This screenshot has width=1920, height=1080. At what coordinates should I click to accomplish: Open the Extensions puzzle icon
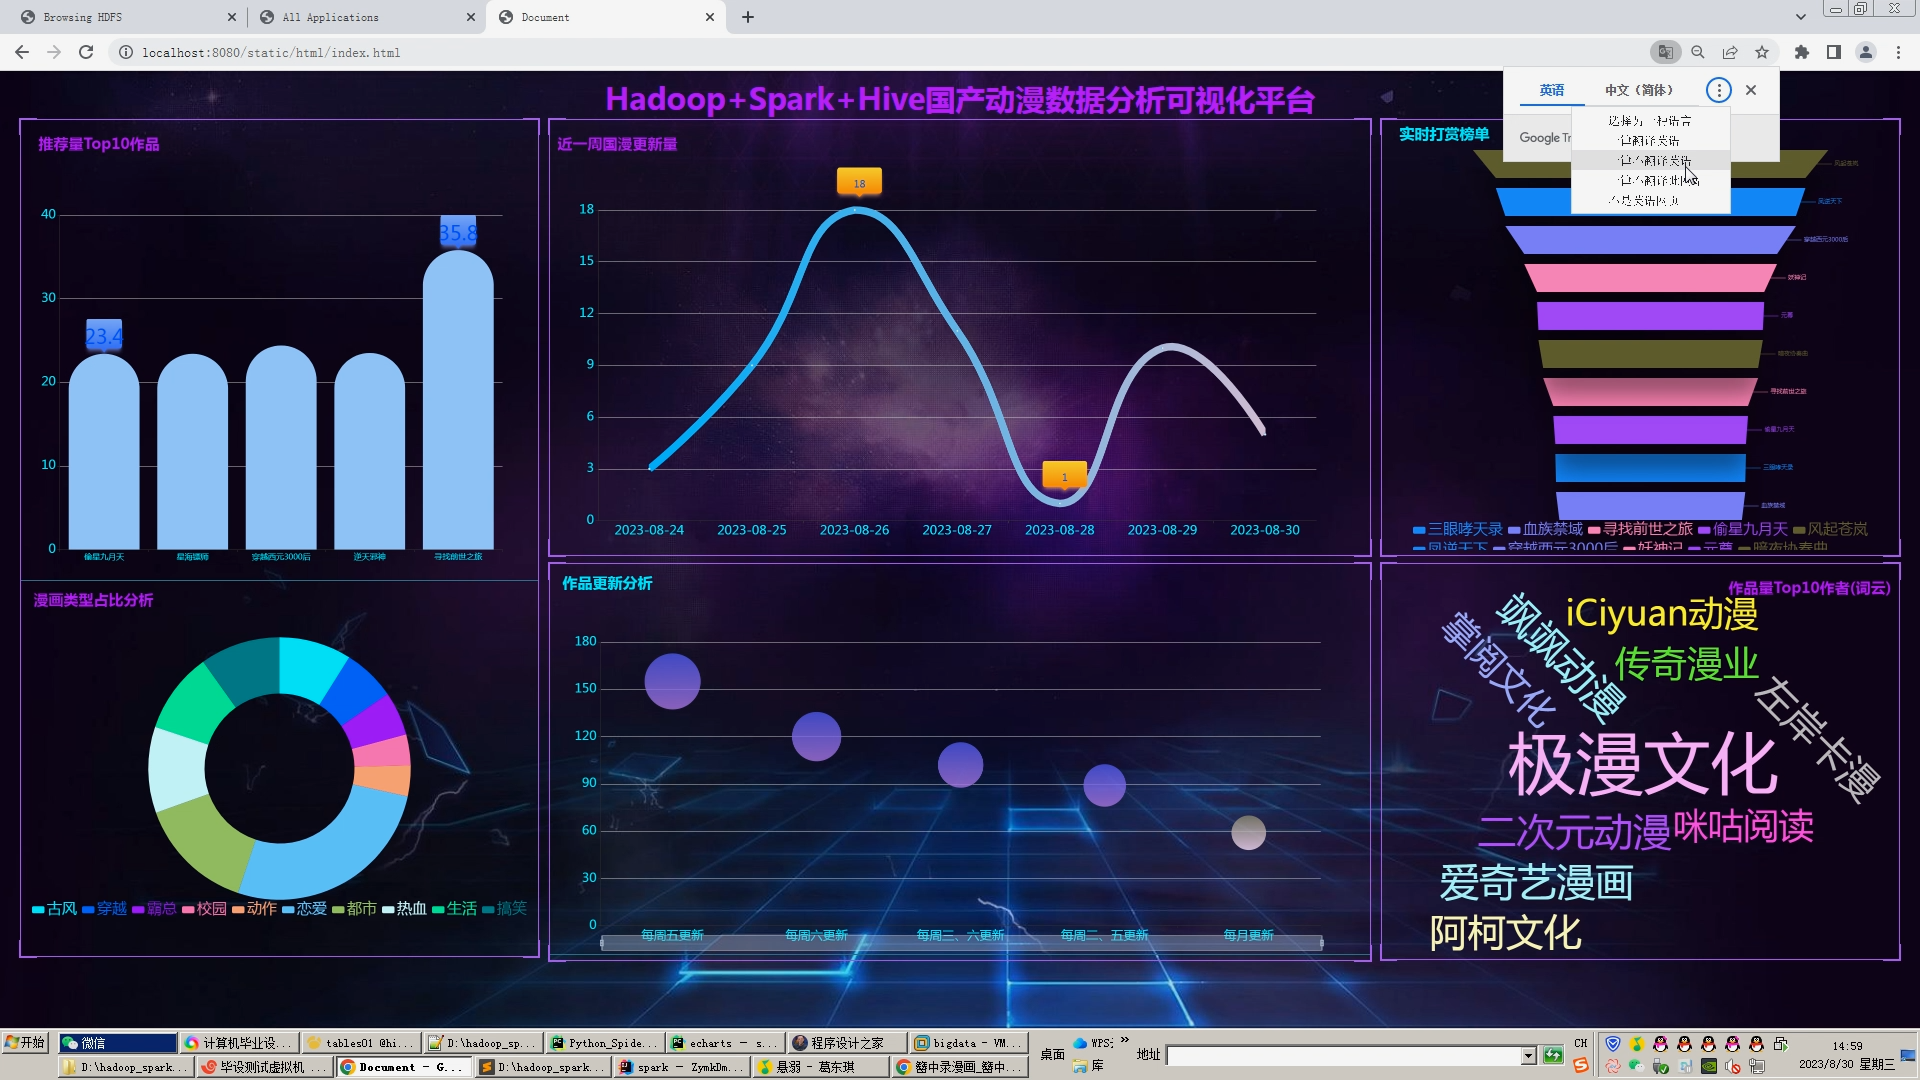(x=1802, y=52)
